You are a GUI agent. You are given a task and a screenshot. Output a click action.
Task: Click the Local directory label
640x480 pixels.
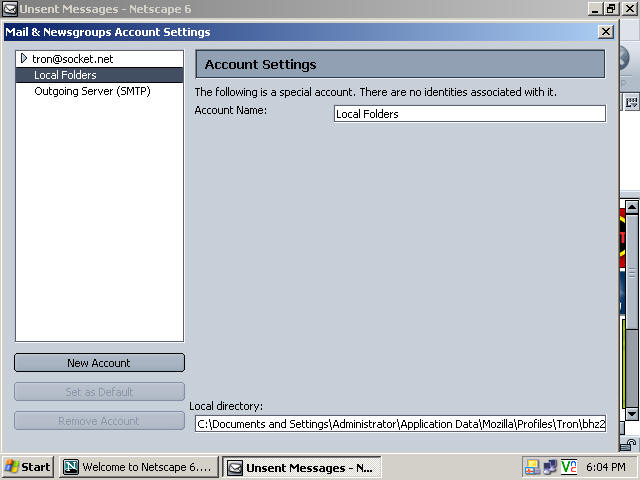click(x=226, y=406)
